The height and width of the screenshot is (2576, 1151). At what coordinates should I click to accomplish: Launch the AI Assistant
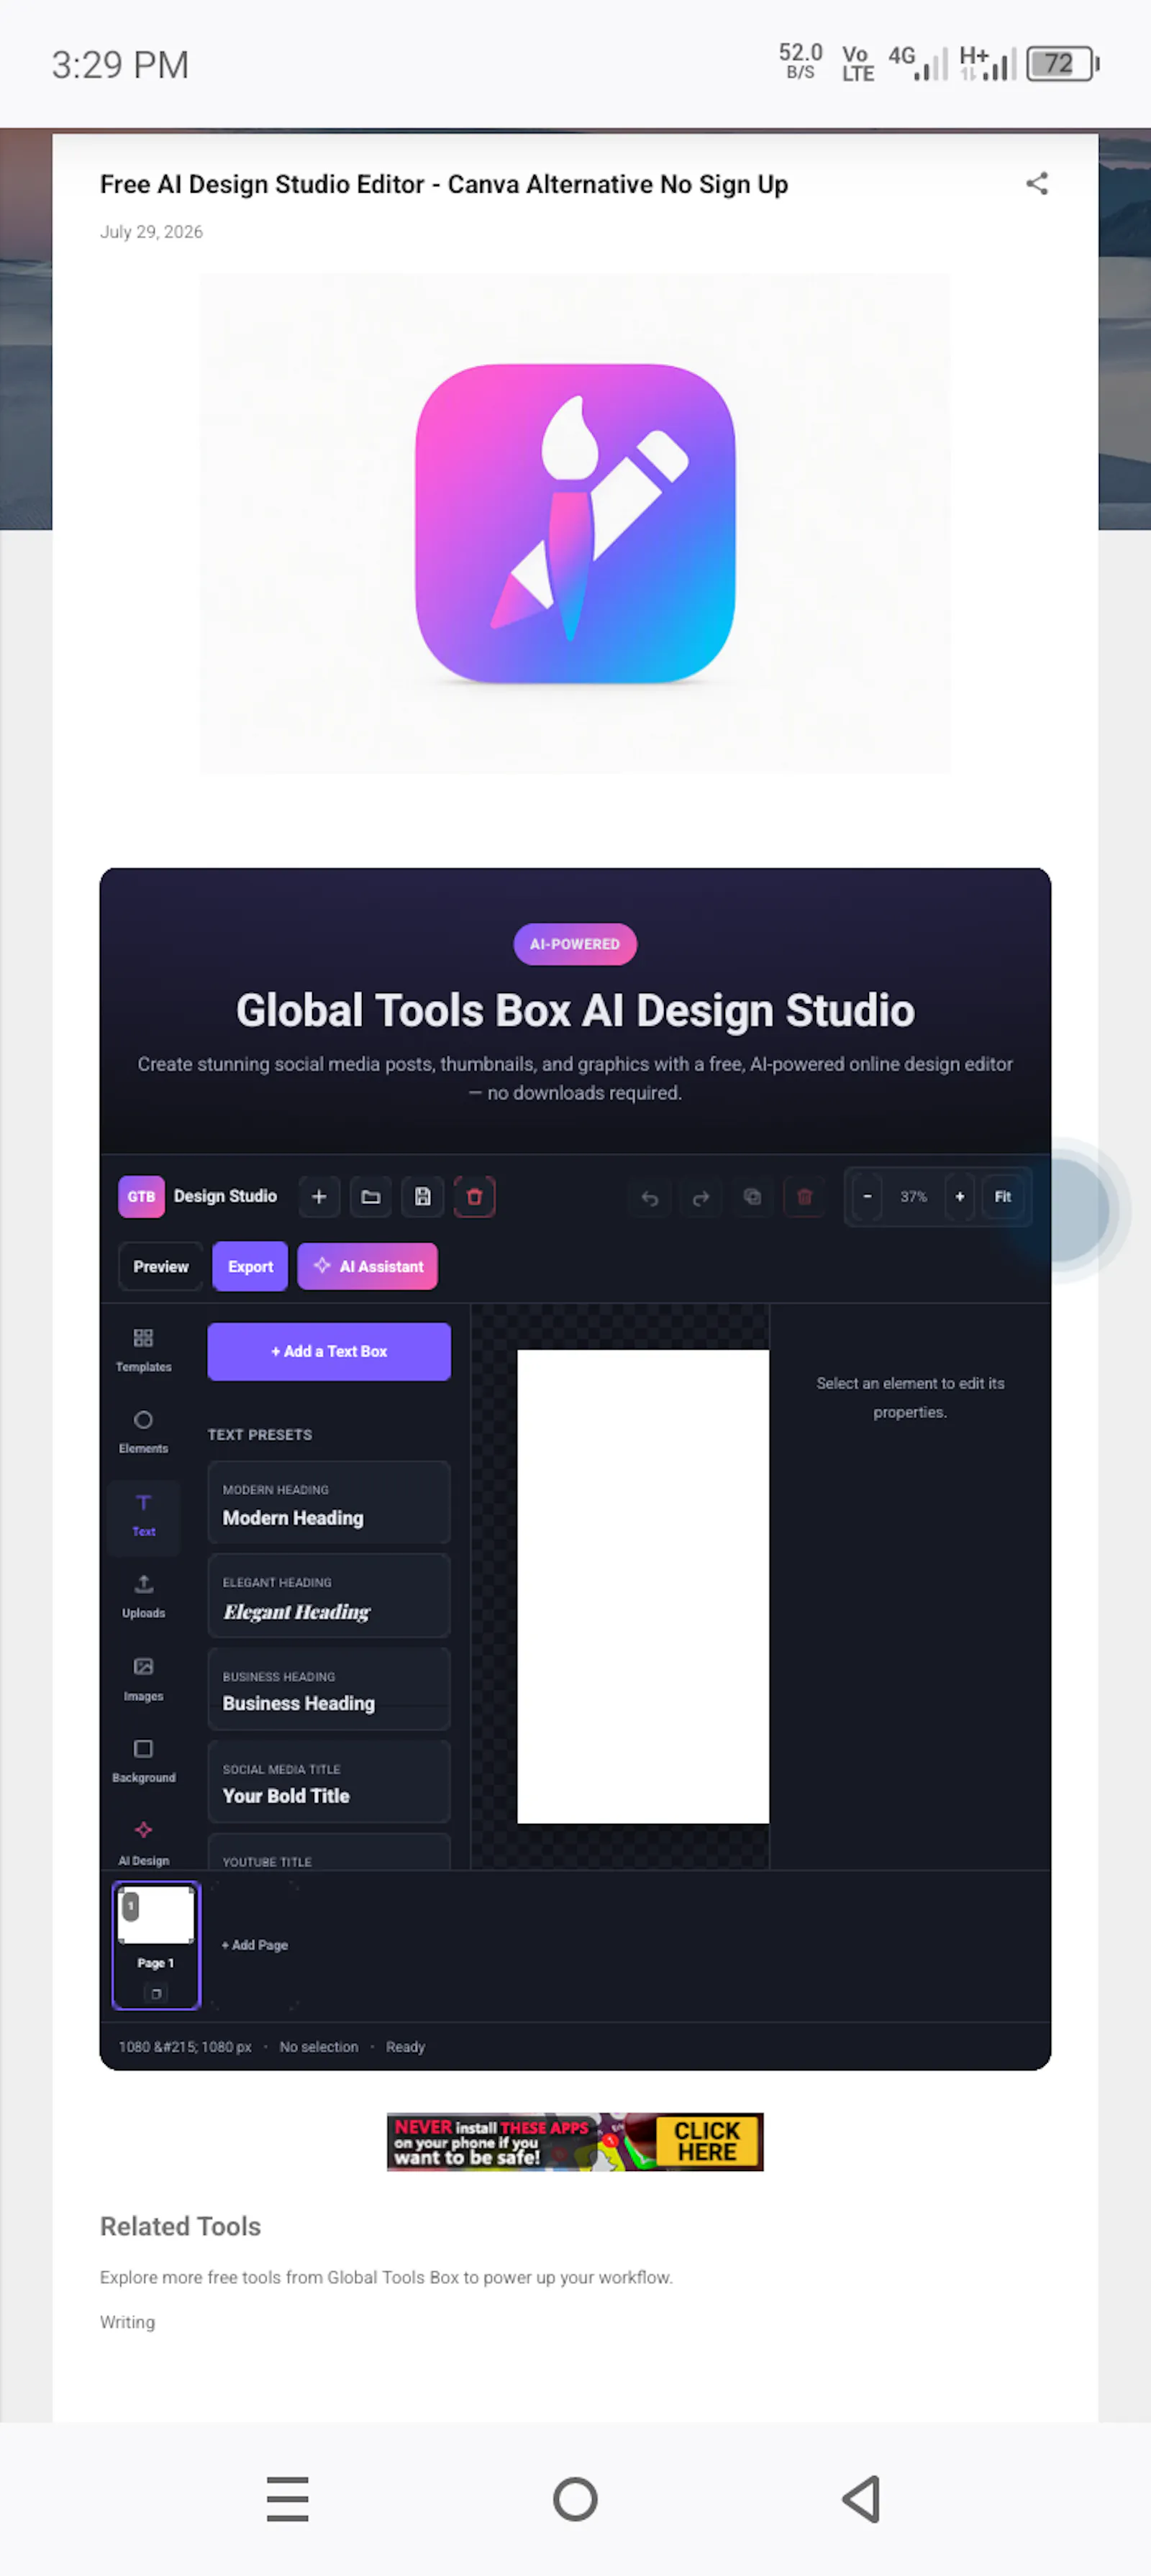368,1267
